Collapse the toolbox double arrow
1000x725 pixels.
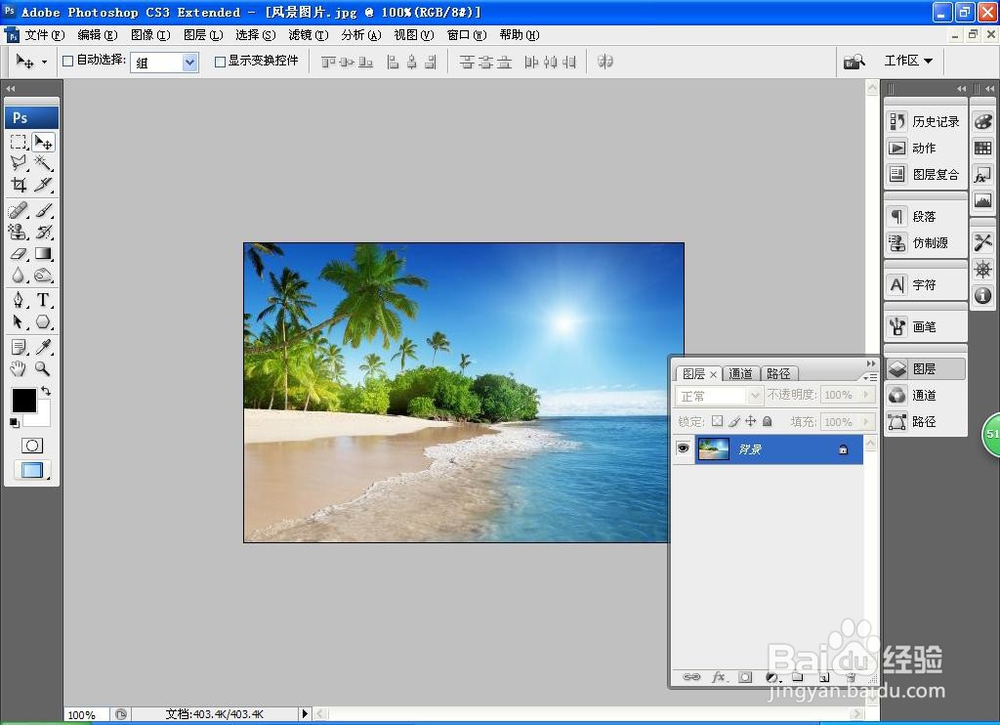10,89
